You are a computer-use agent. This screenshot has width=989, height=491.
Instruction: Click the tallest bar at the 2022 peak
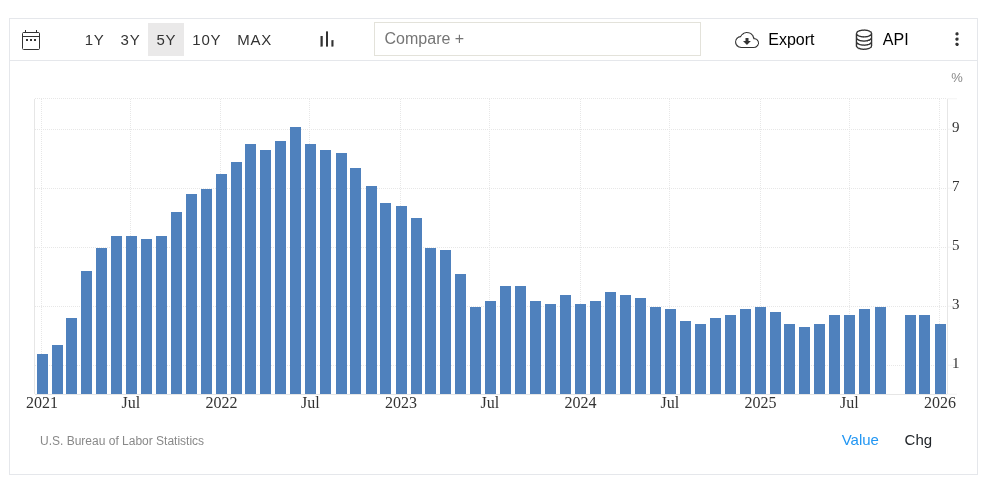(x=295, y=261)
